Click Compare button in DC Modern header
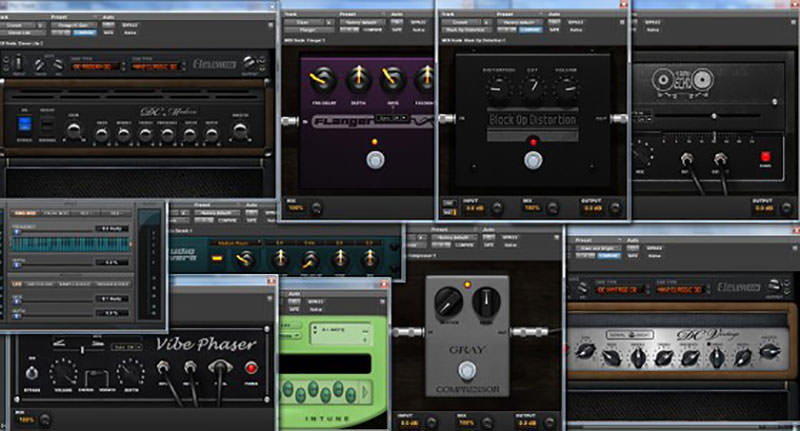800x431 pixels. coord(85,33)
